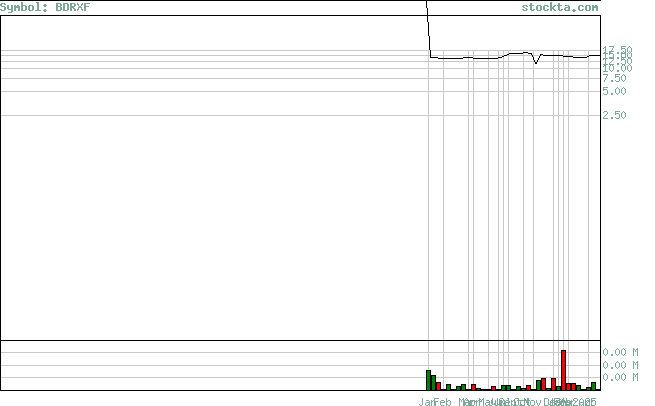The width and height of the screenshot is (655, 406).
Task: Select the tallest green volume bar
Action: tap(428, 380)
